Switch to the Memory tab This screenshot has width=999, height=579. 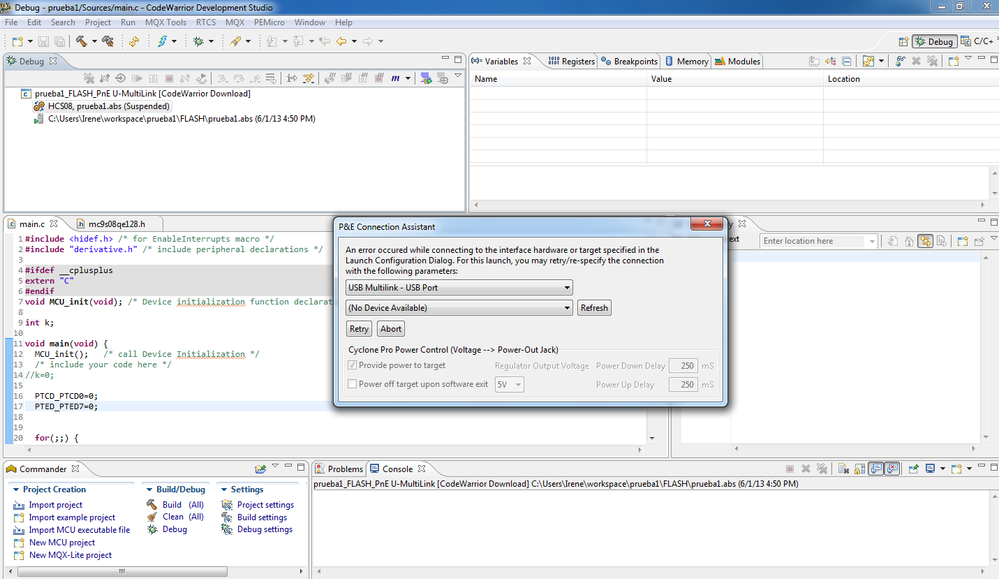coord(687,61)
